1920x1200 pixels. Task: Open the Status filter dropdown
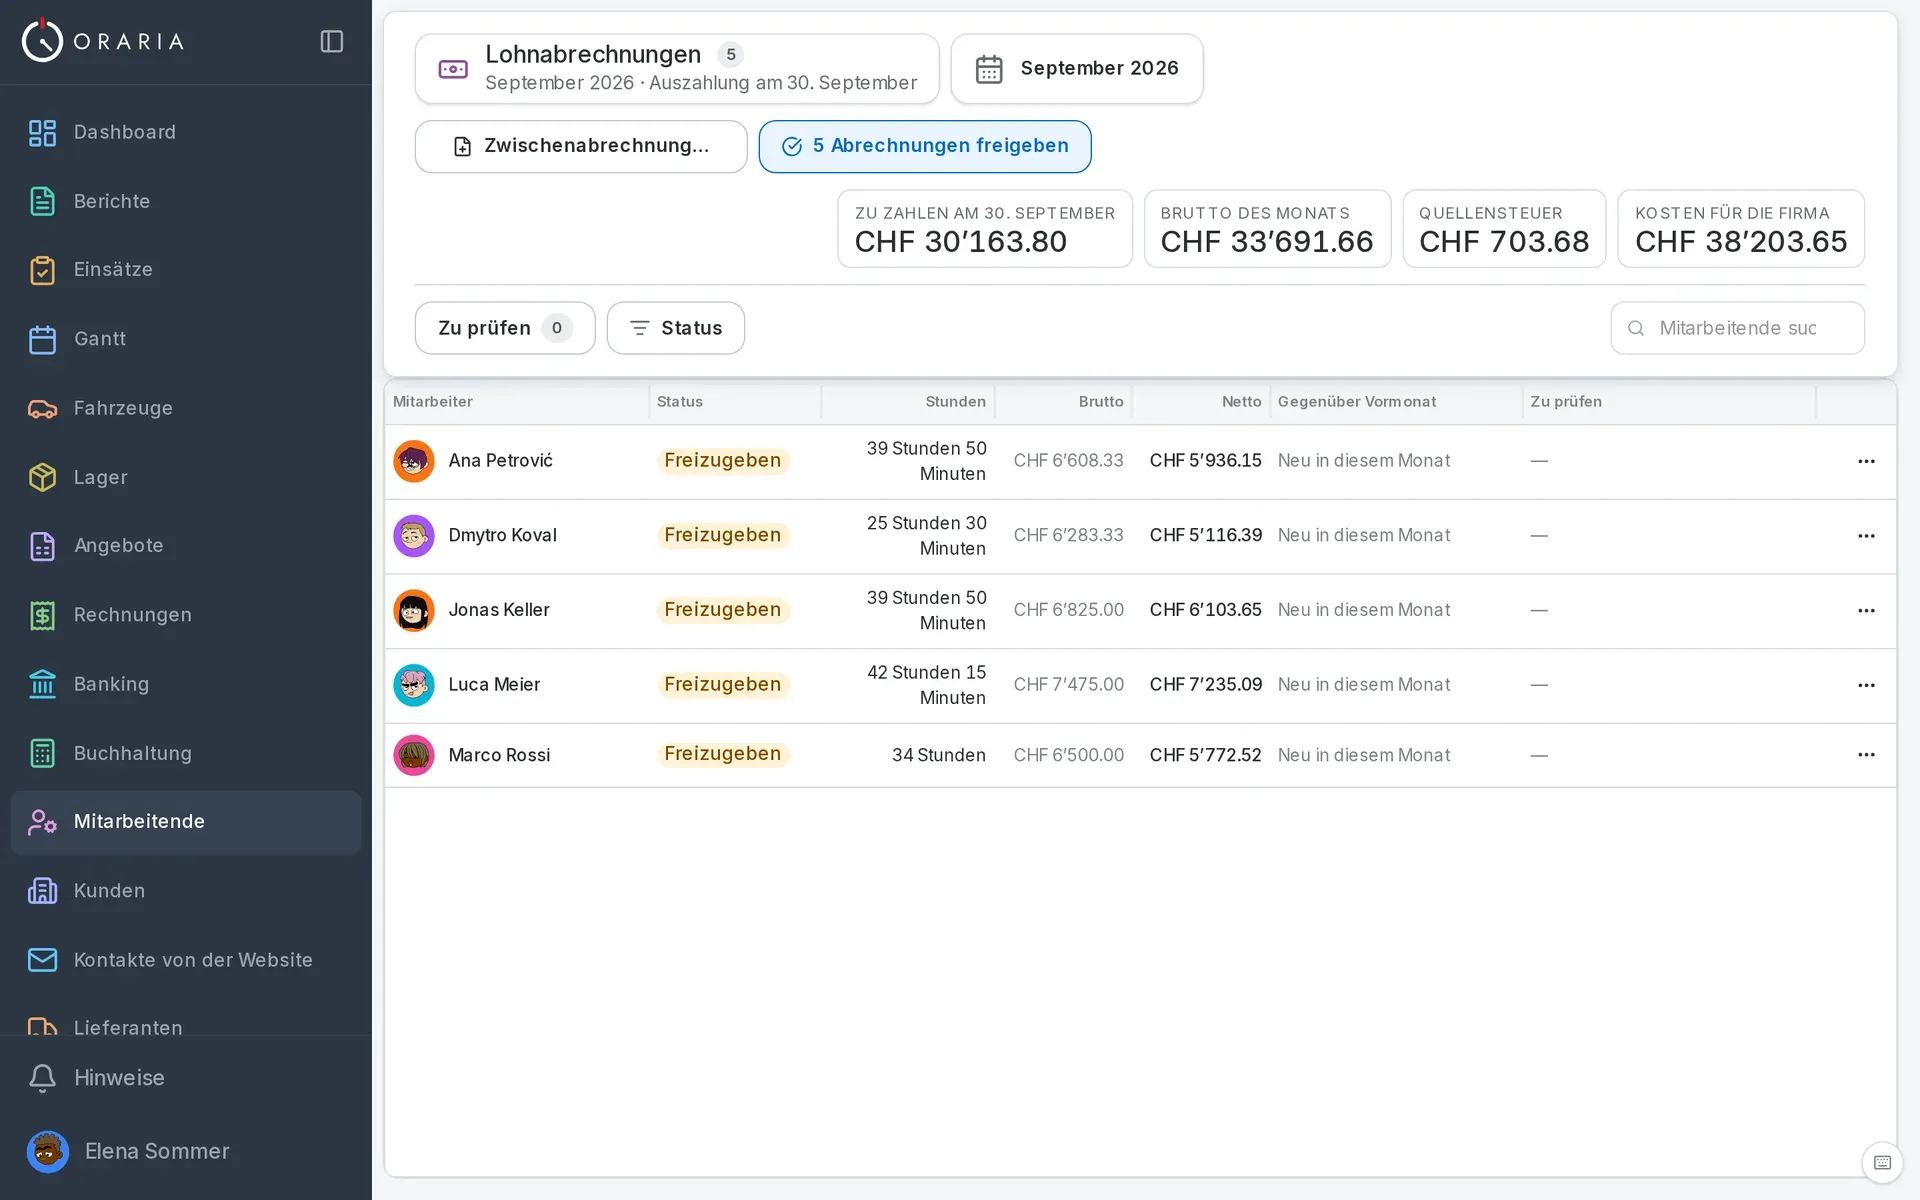tap(676, 328)
